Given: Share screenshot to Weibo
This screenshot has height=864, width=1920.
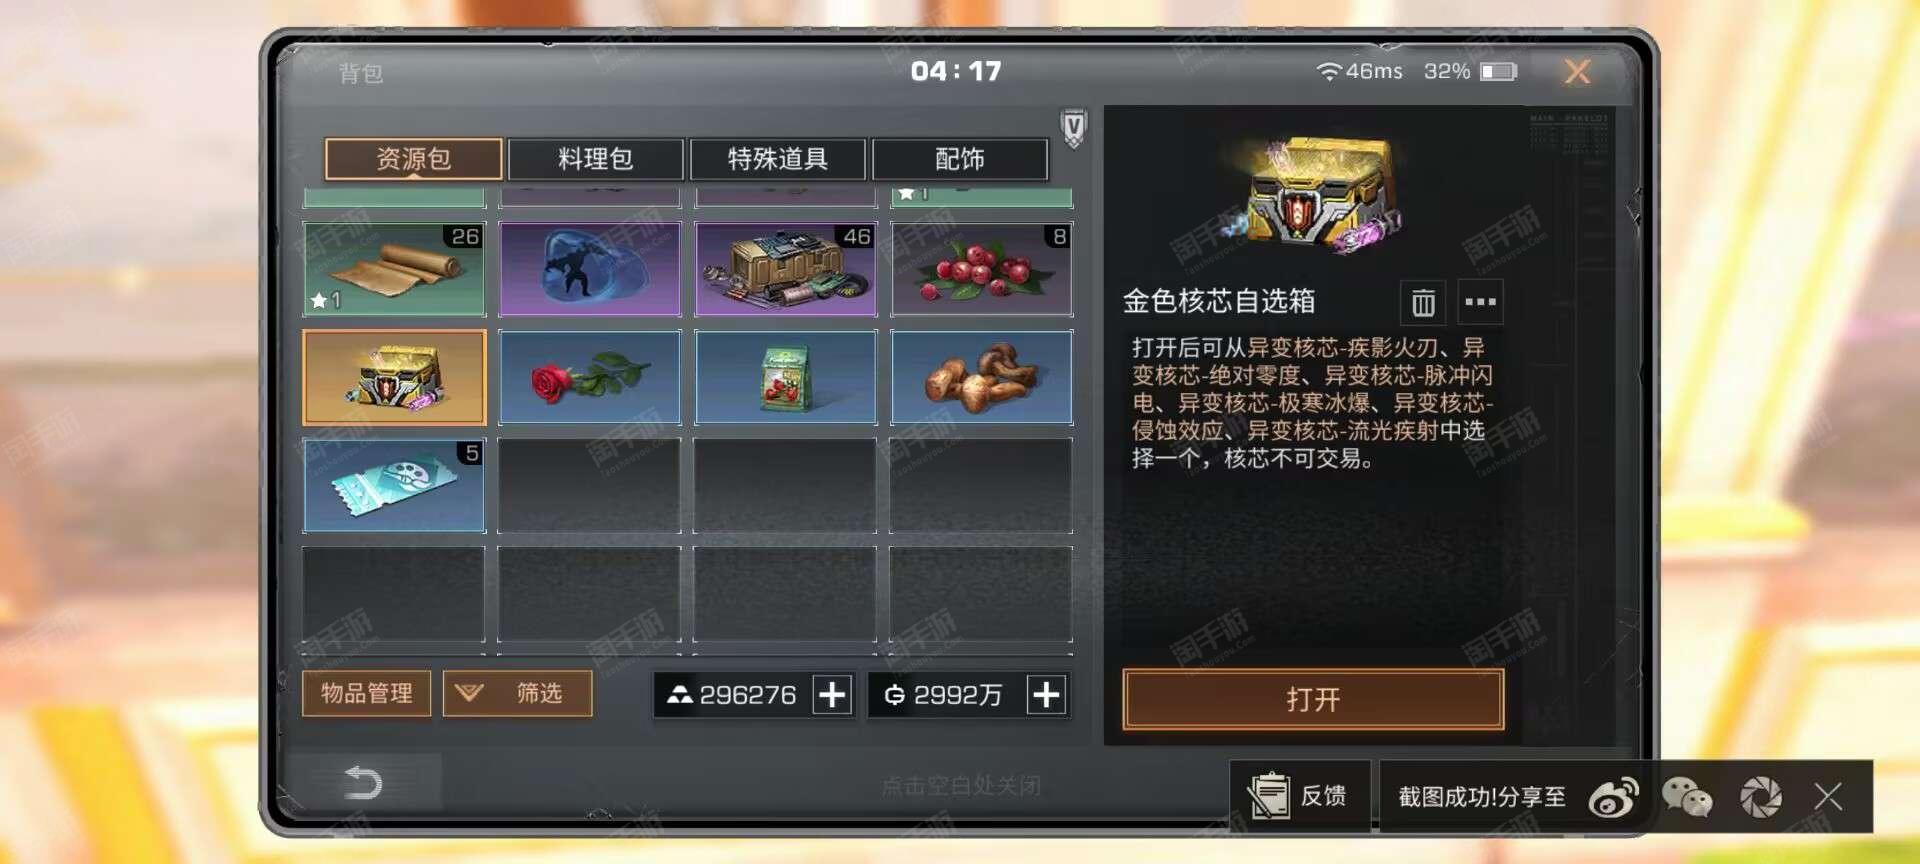Looking at the screenshot, I should (1613, 797).
